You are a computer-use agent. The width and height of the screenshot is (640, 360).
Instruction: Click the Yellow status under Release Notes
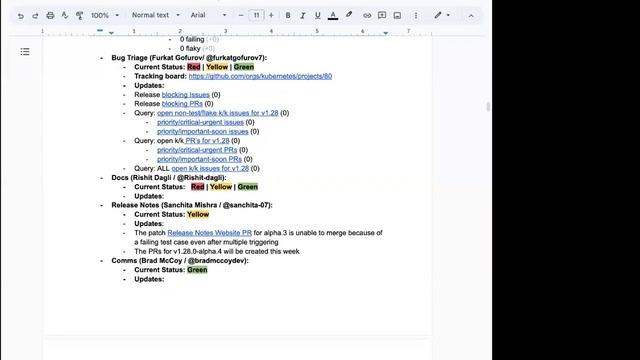pyautogui.click(x=198, y=214)
